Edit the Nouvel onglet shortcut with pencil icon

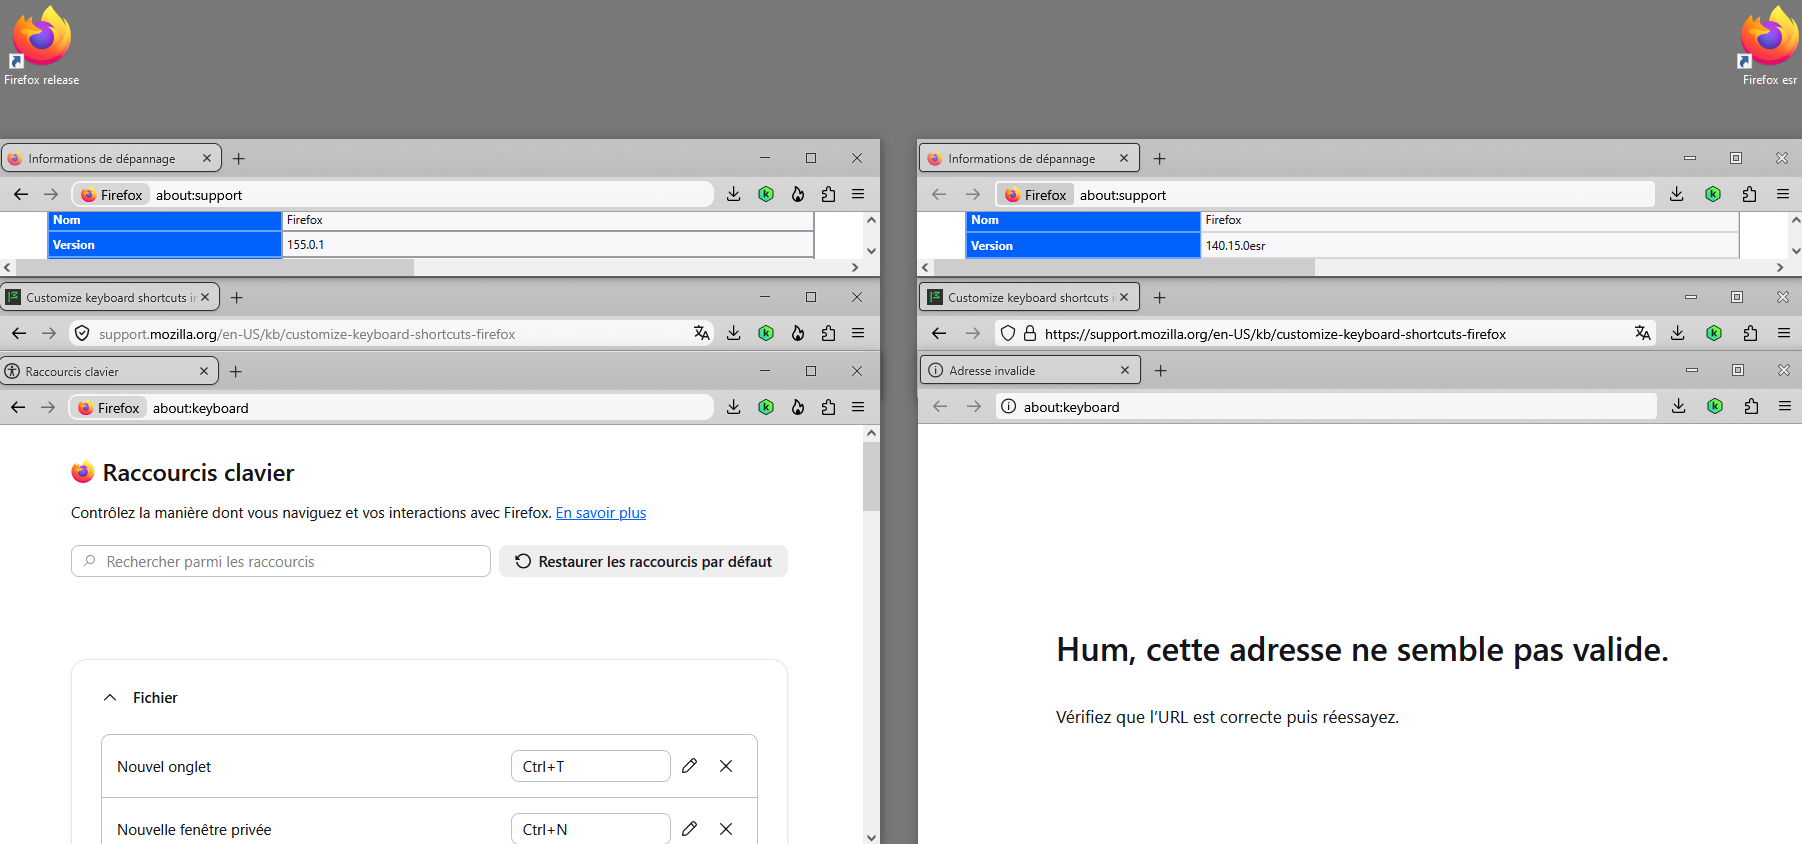(689, 766)
